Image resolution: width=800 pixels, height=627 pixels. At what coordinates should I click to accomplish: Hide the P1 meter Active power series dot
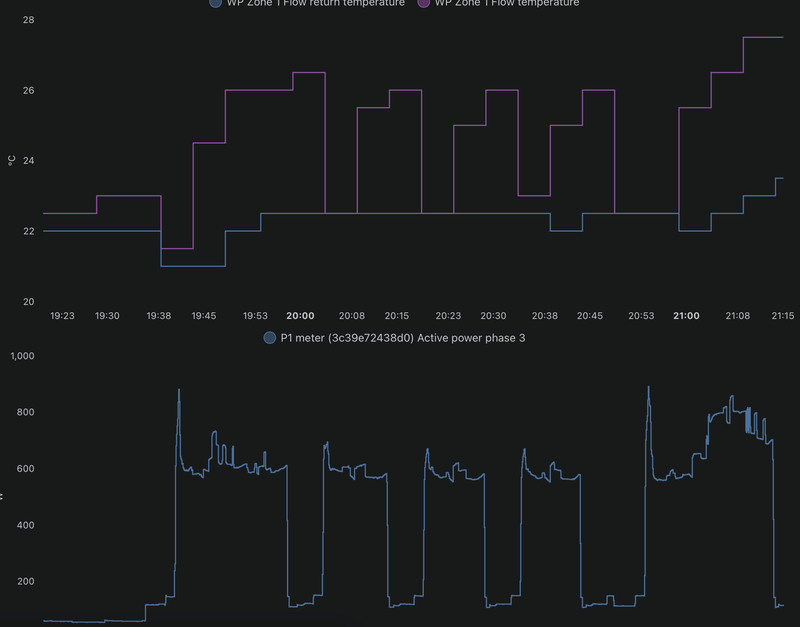[269, 338]
